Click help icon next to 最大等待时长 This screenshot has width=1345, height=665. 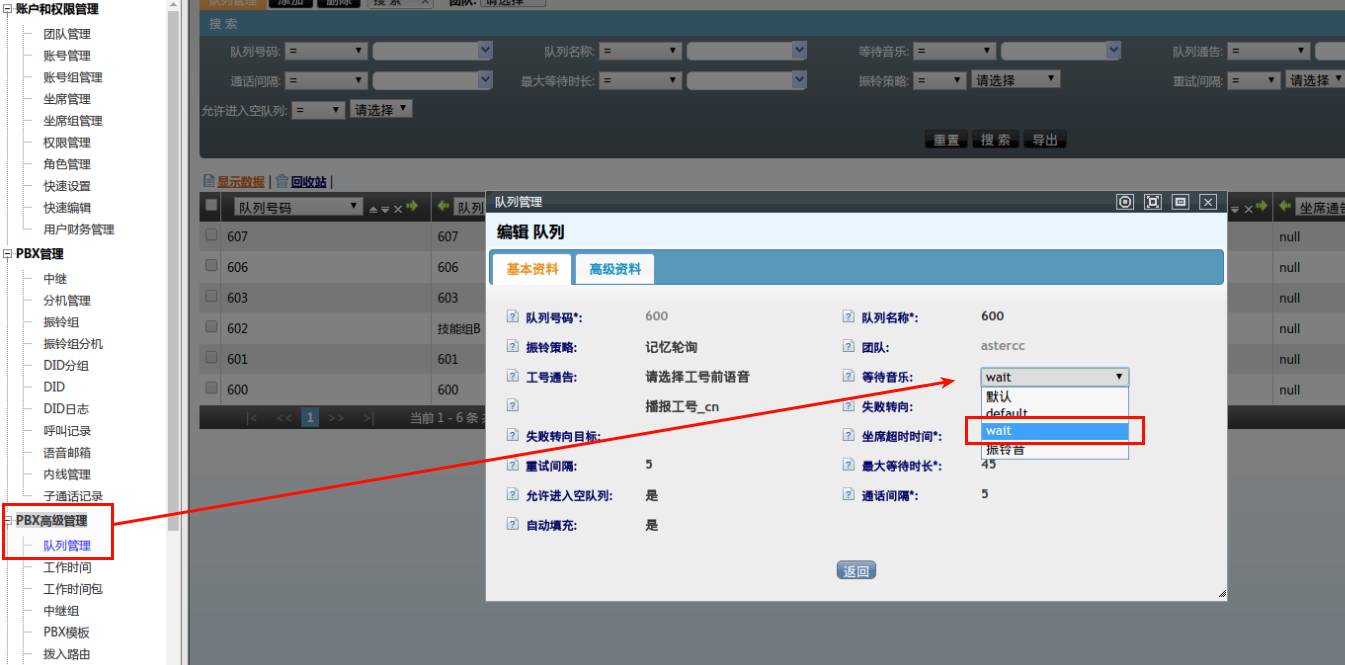pos(849,466)
